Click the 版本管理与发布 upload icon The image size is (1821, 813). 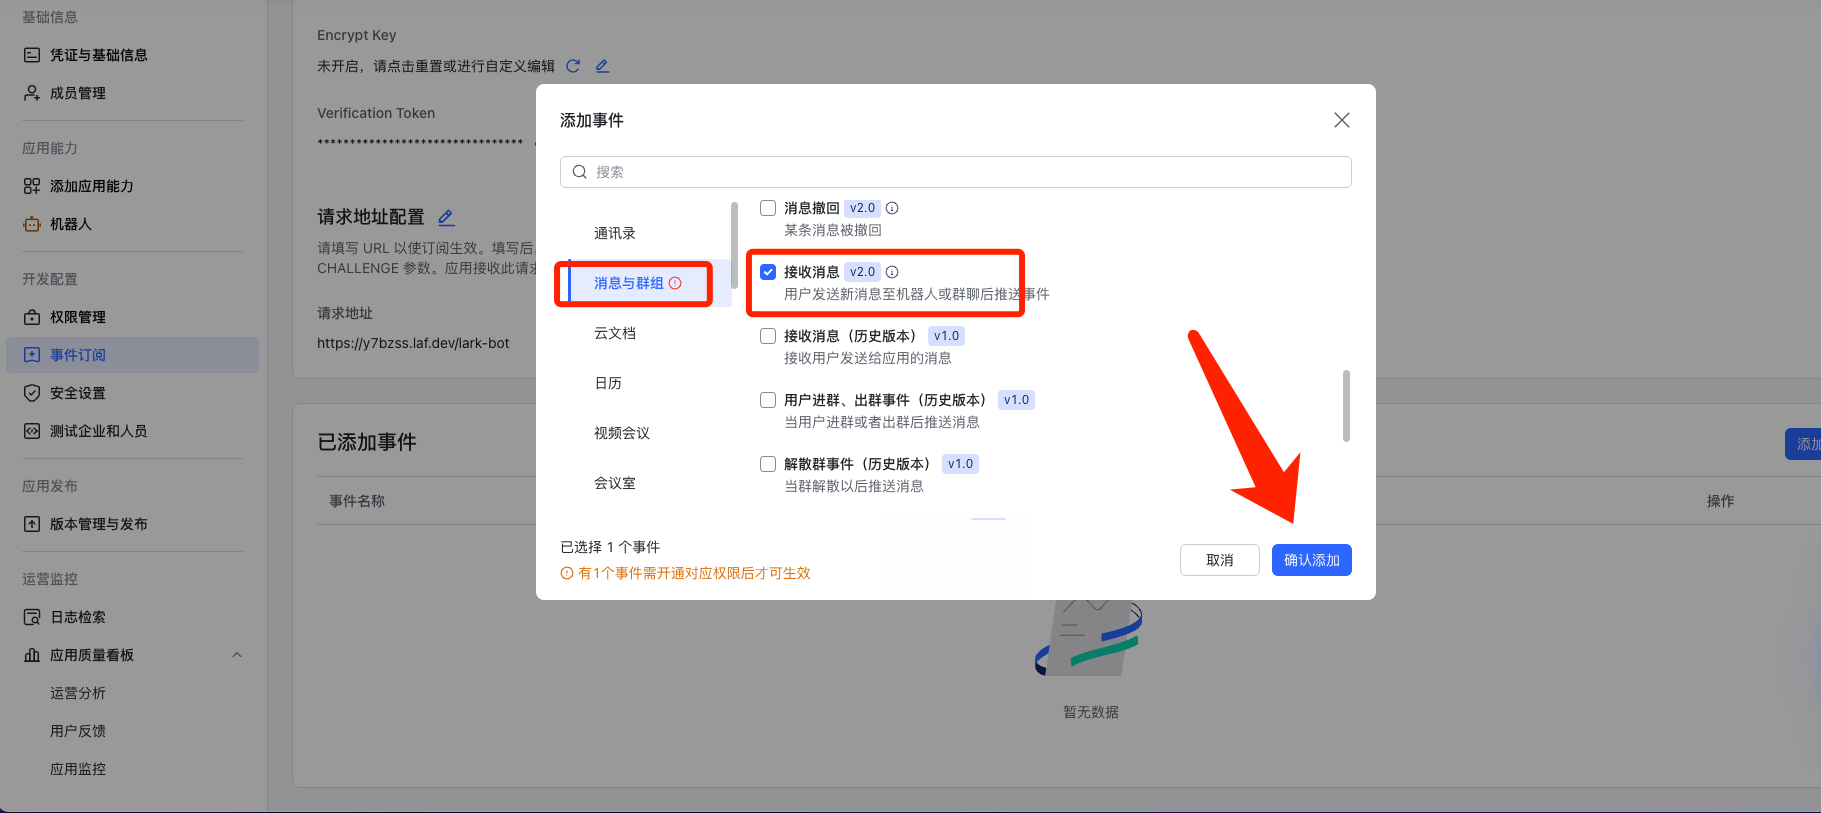point(32,524)
